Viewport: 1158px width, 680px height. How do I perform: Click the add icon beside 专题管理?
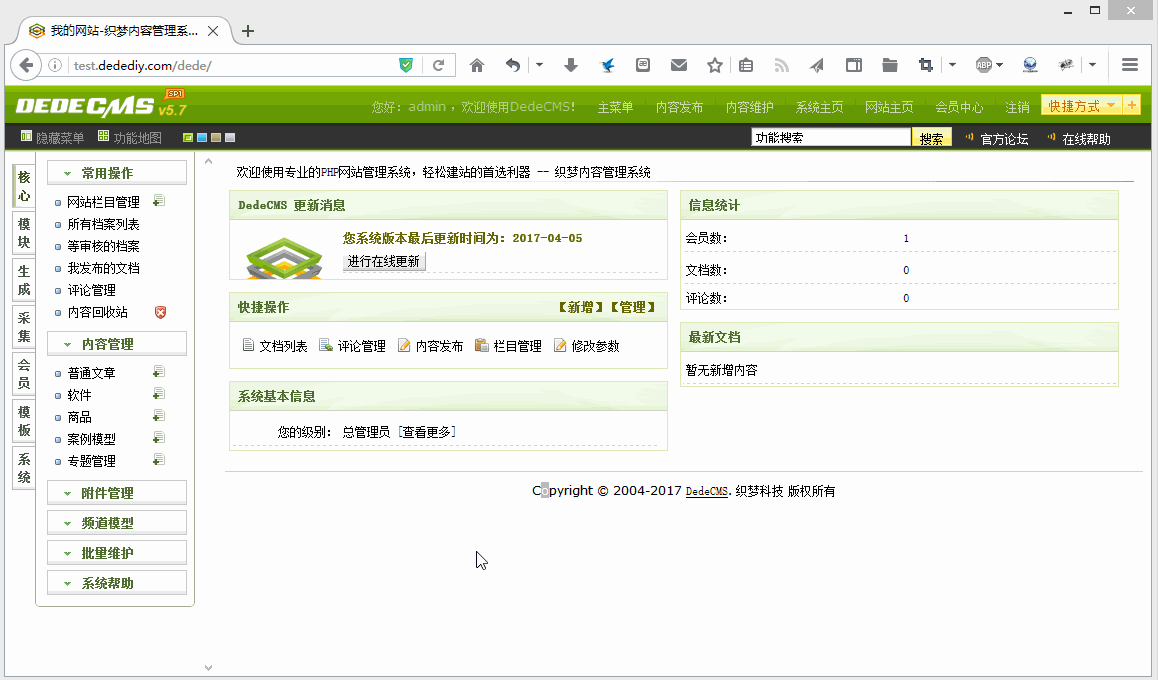tap(158, 460)
